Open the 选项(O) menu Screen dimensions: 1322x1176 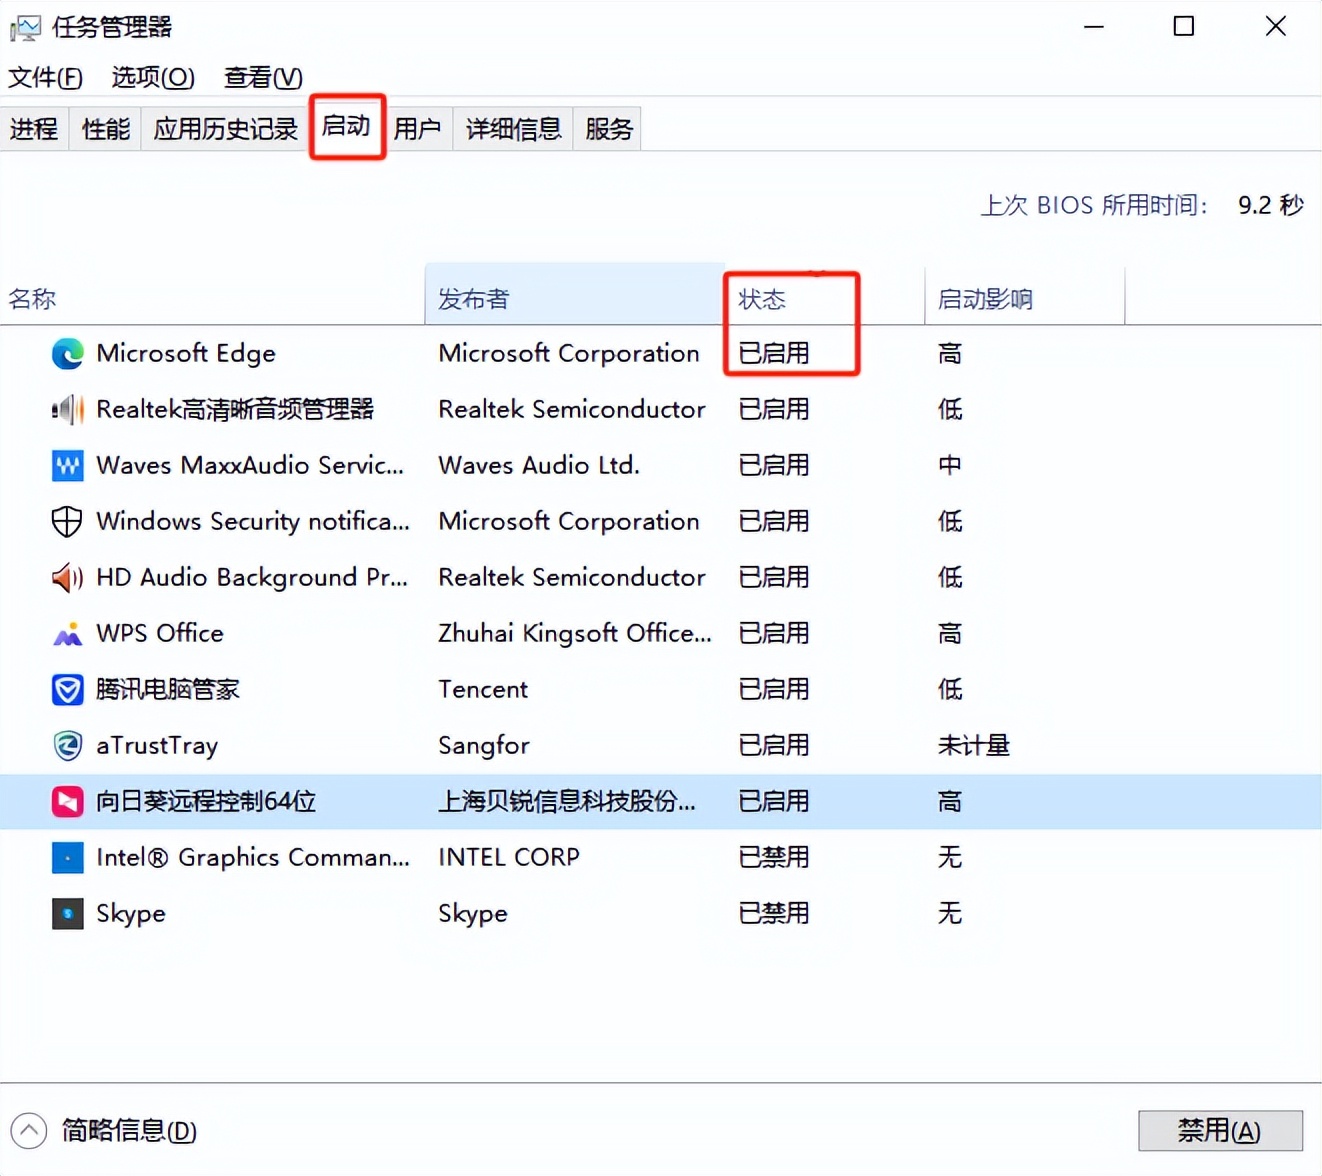point(153,77)
